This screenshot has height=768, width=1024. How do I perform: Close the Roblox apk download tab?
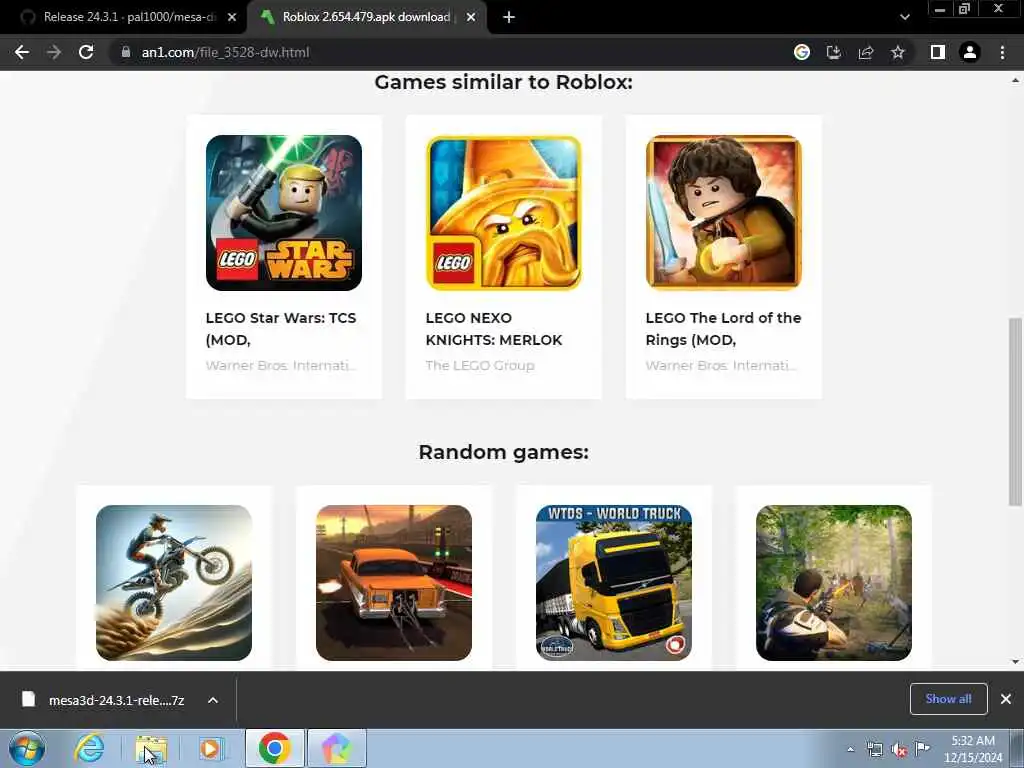(x=471, y=18)
